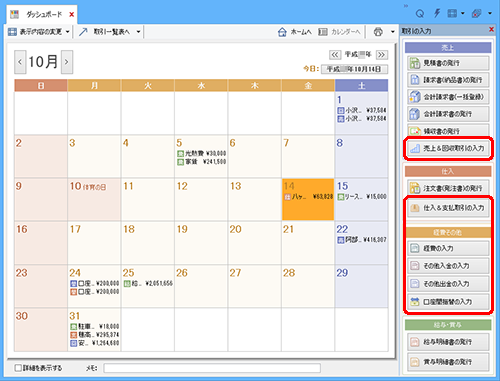Viewport: 500px width, 381px height.
Task: Close the 取引の入力 panel
Action: (491, 30)
